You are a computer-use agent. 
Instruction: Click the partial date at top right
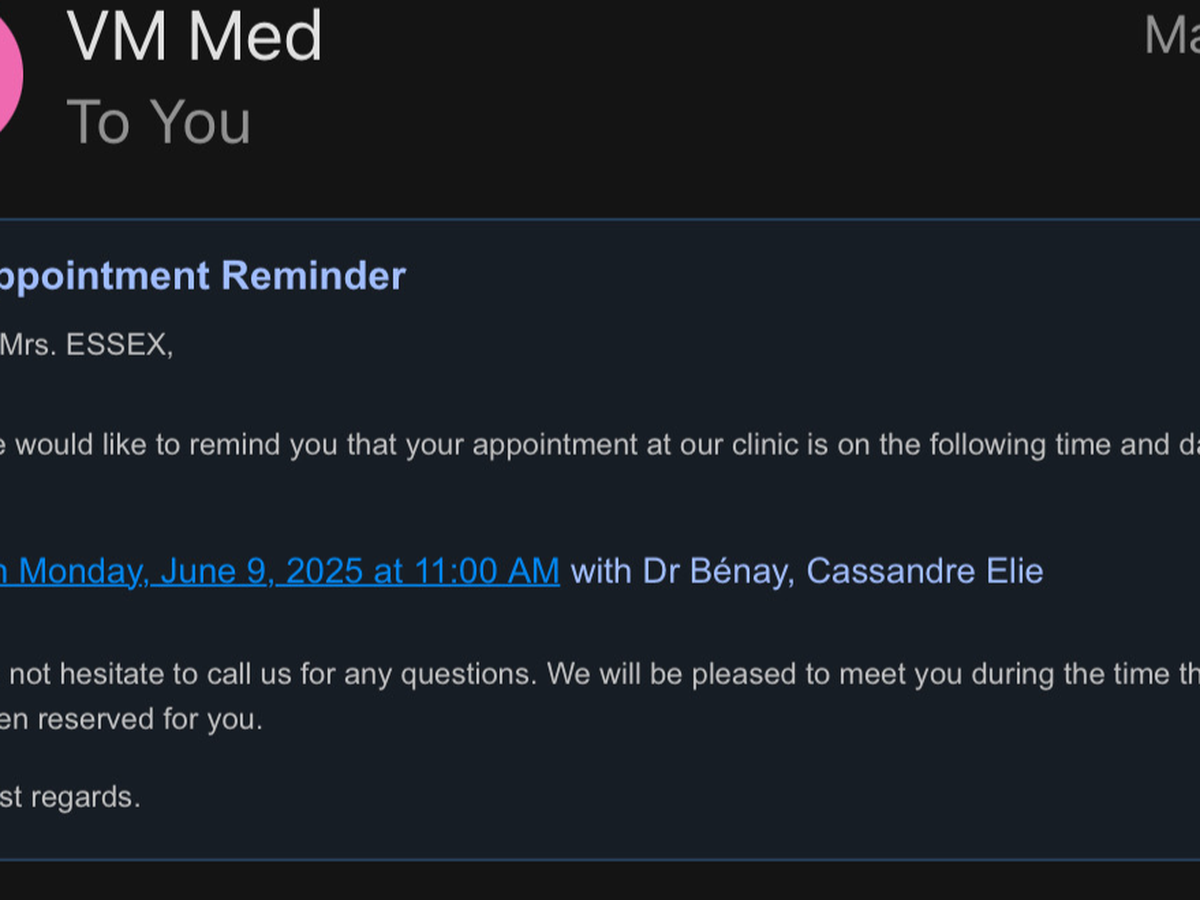click(1172, 36)
